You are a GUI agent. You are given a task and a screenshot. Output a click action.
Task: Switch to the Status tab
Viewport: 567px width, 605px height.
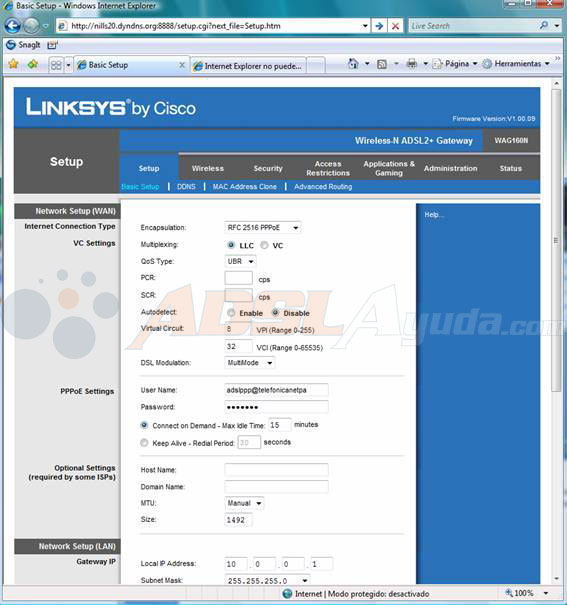point(510,168)
